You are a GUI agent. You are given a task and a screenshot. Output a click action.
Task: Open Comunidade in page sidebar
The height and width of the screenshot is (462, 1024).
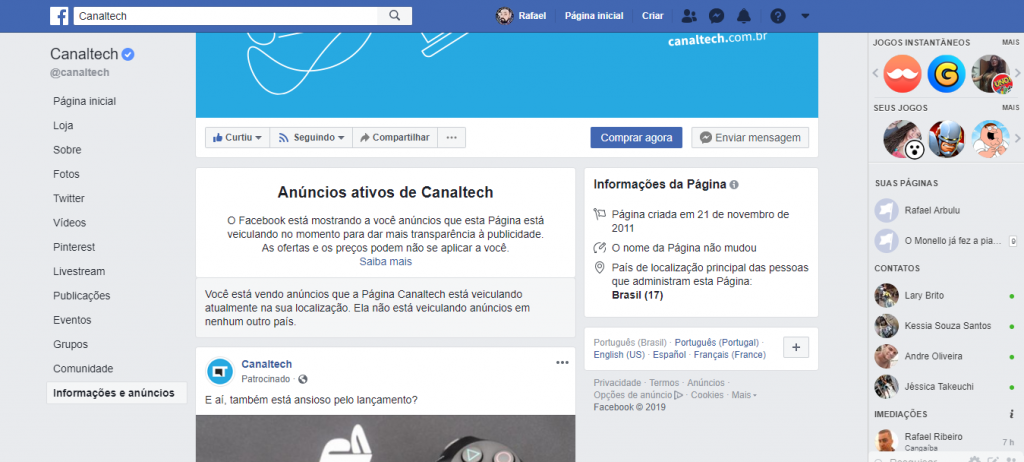pyautogui.click(x=83, y=369)
